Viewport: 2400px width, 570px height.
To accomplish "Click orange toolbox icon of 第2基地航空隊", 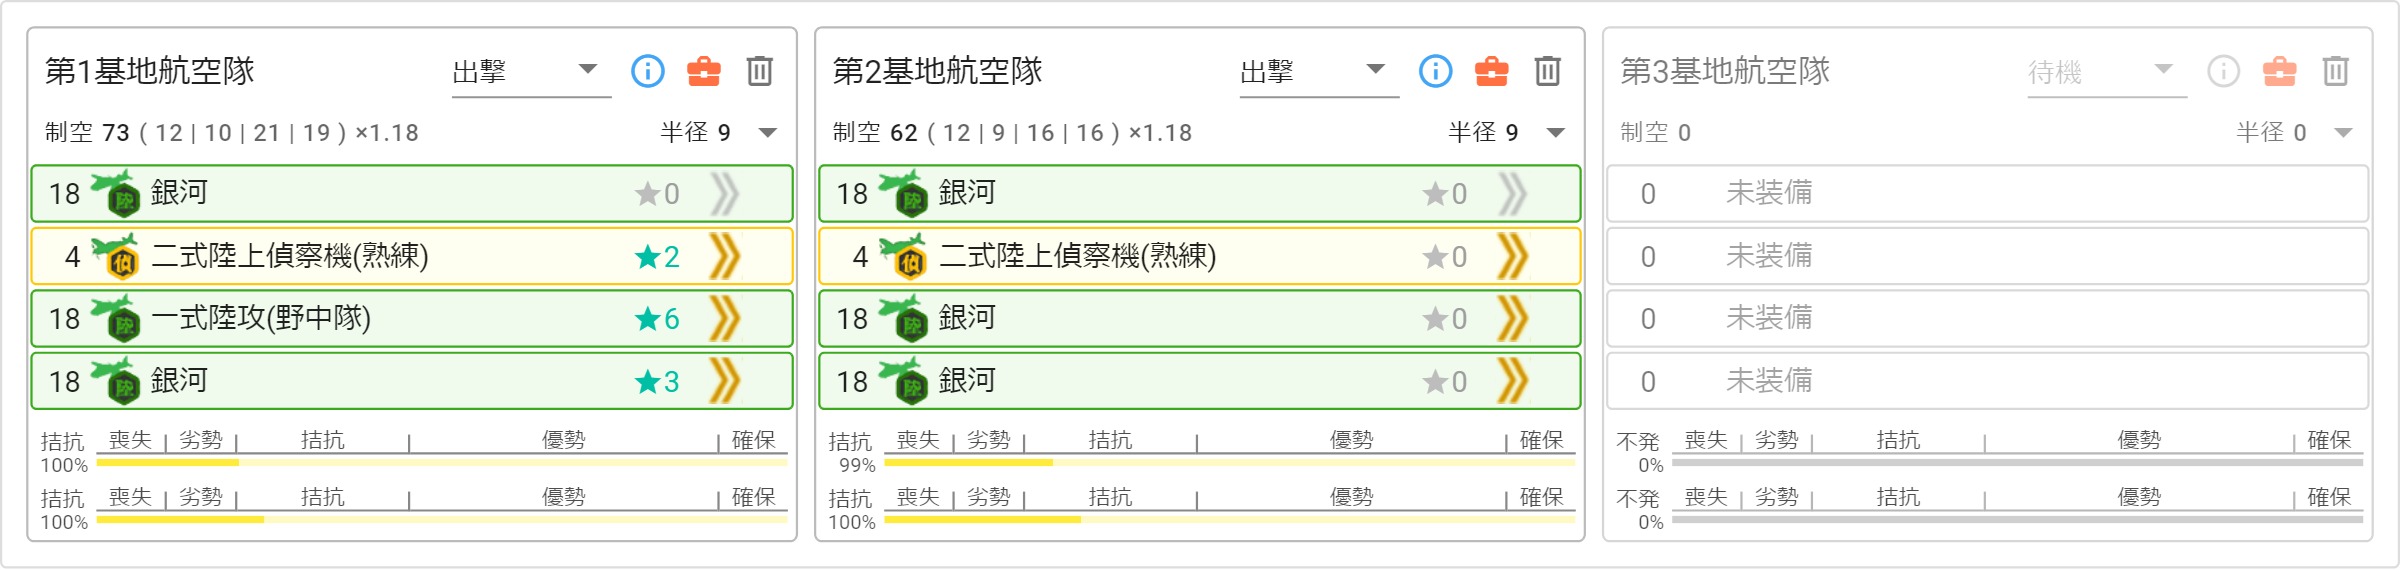I will click(x=1492, y=71).
